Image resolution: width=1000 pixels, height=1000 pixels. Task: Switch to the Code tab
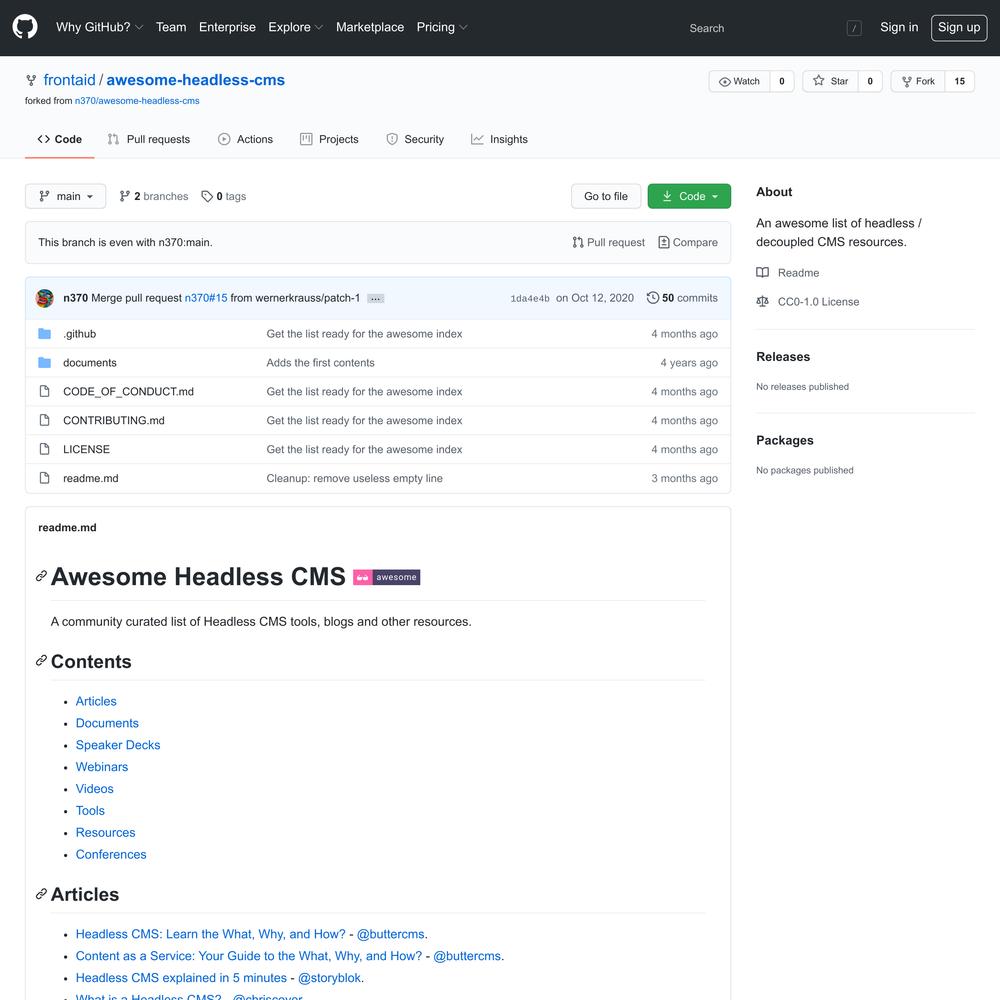click(60, 139)
